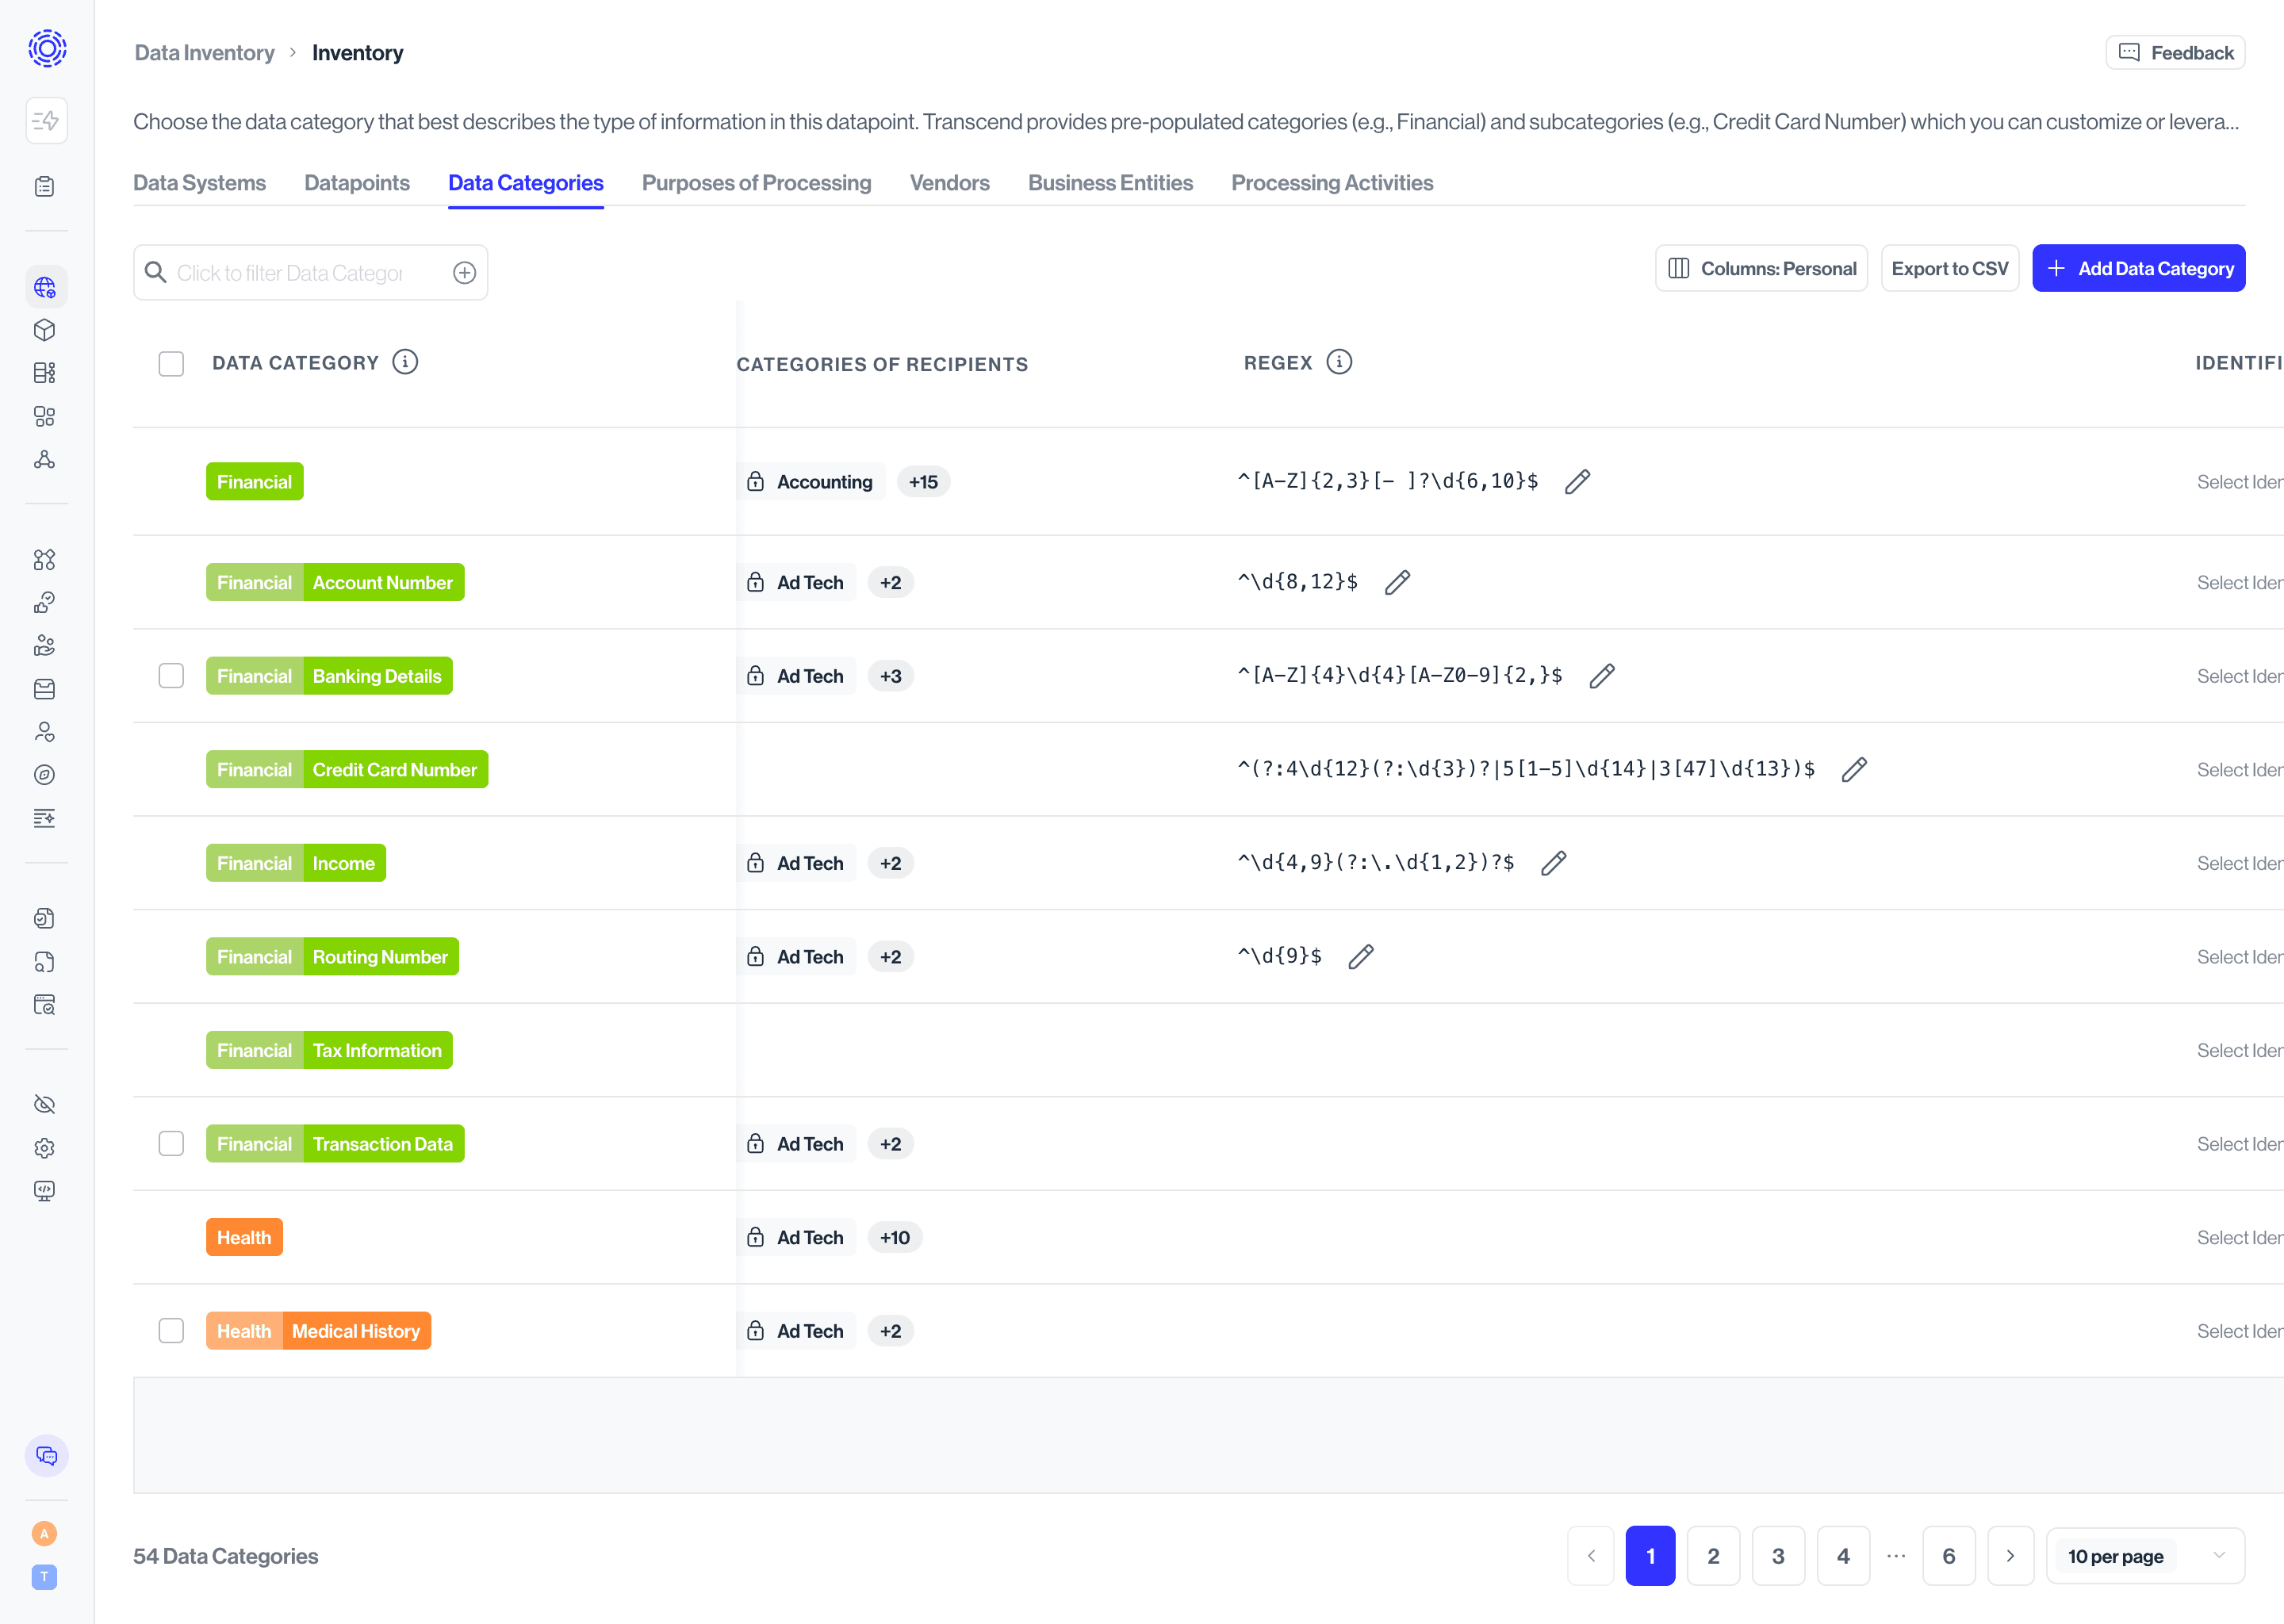Screen dimensions: 2284x1624
Task: Open the chat messaging icon near sidebar bottom
Action: point(46,1456)
